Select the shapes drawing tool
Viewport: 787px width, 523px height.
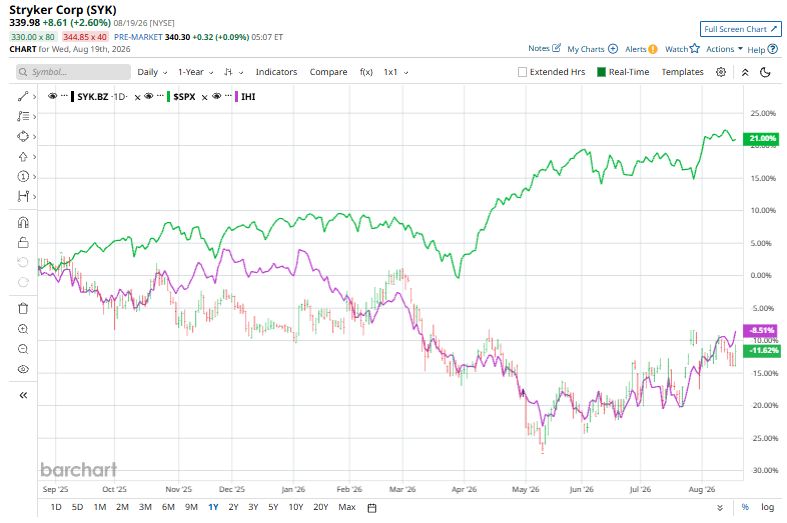tap(23, 137)
